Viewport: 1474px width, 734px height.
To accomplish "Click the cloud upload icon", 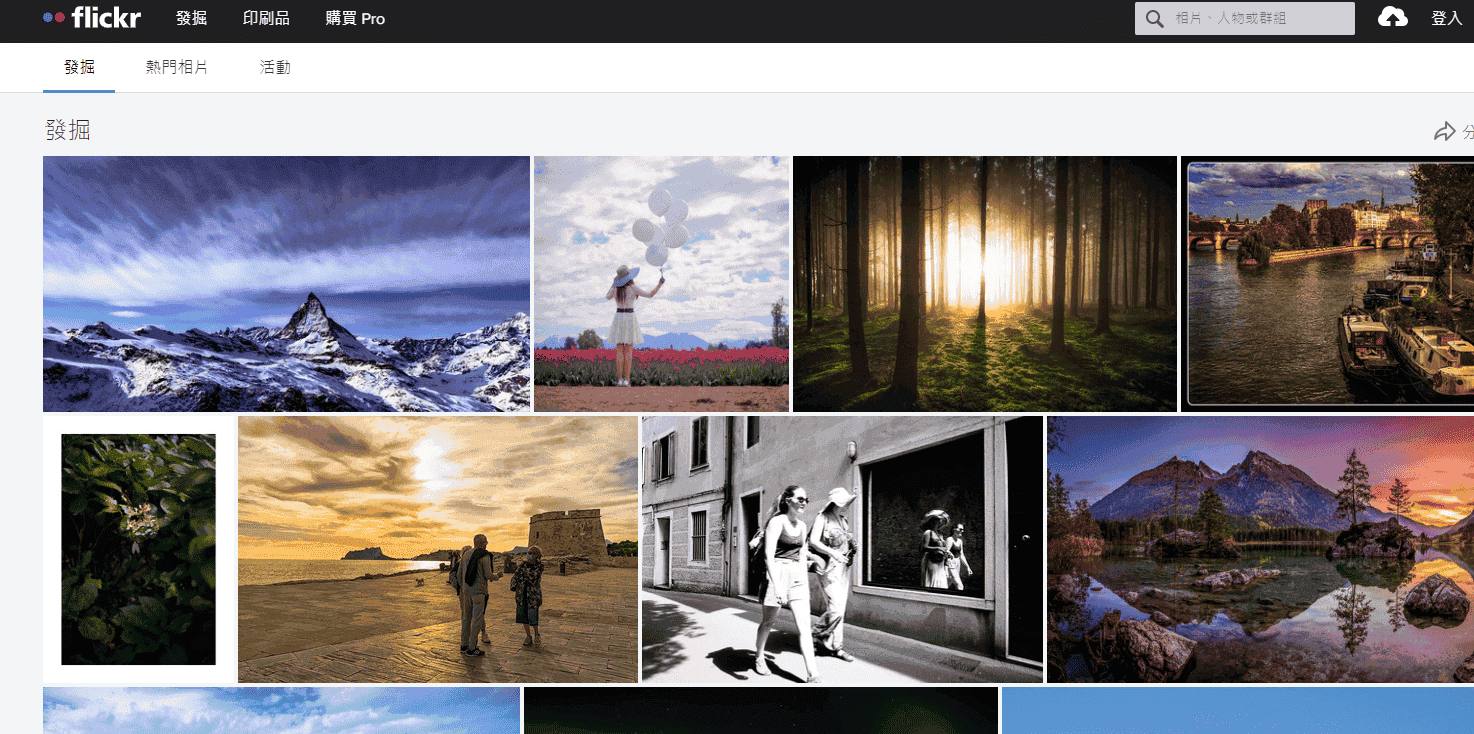I will pos(1393,18).
